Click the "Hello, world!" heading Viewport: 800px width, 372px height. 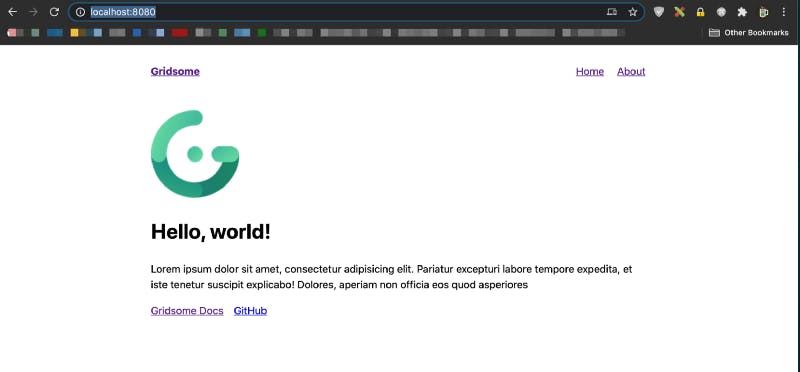(211, 232)
